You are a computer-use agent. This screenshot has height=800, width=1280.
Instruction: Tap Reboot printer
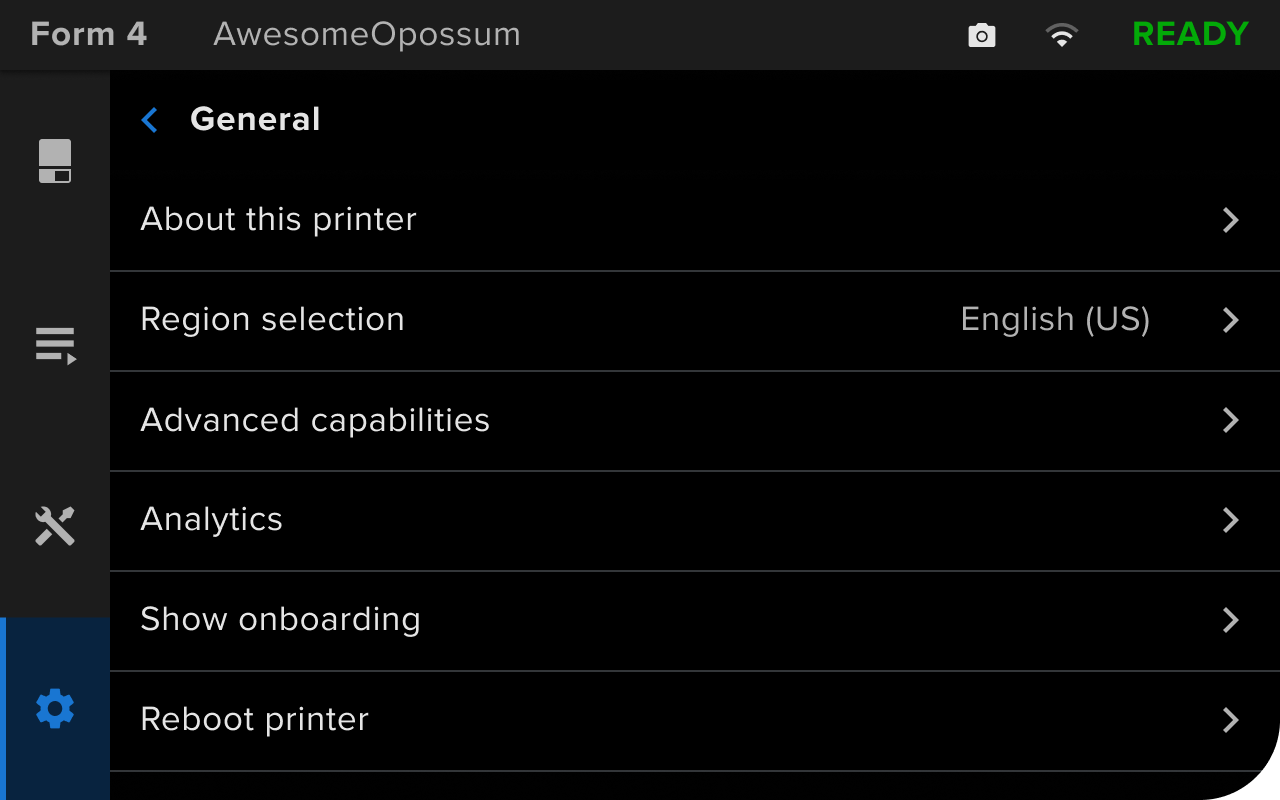[x=254, y=719]
